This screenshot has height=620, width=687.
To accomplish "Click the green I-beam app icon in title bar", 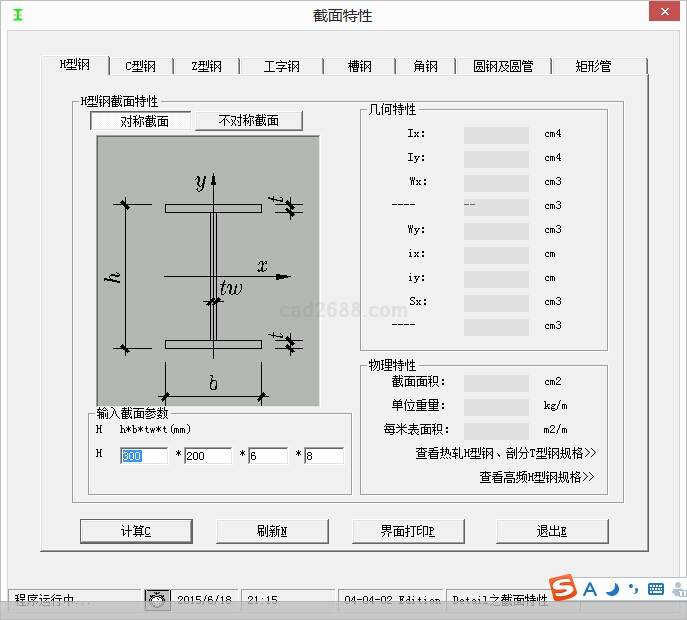I will point(17,15).
